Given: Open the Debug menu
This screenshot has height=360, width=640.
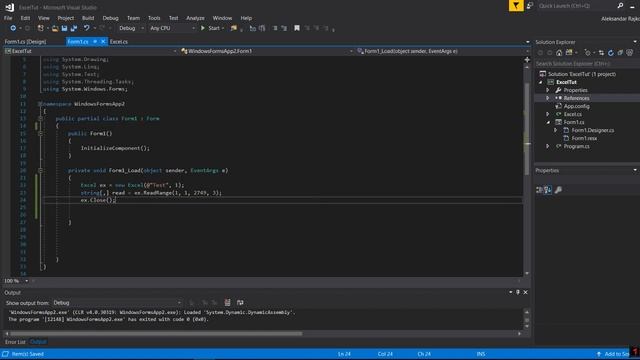Looking at the screenshot, I should point(110,18).
